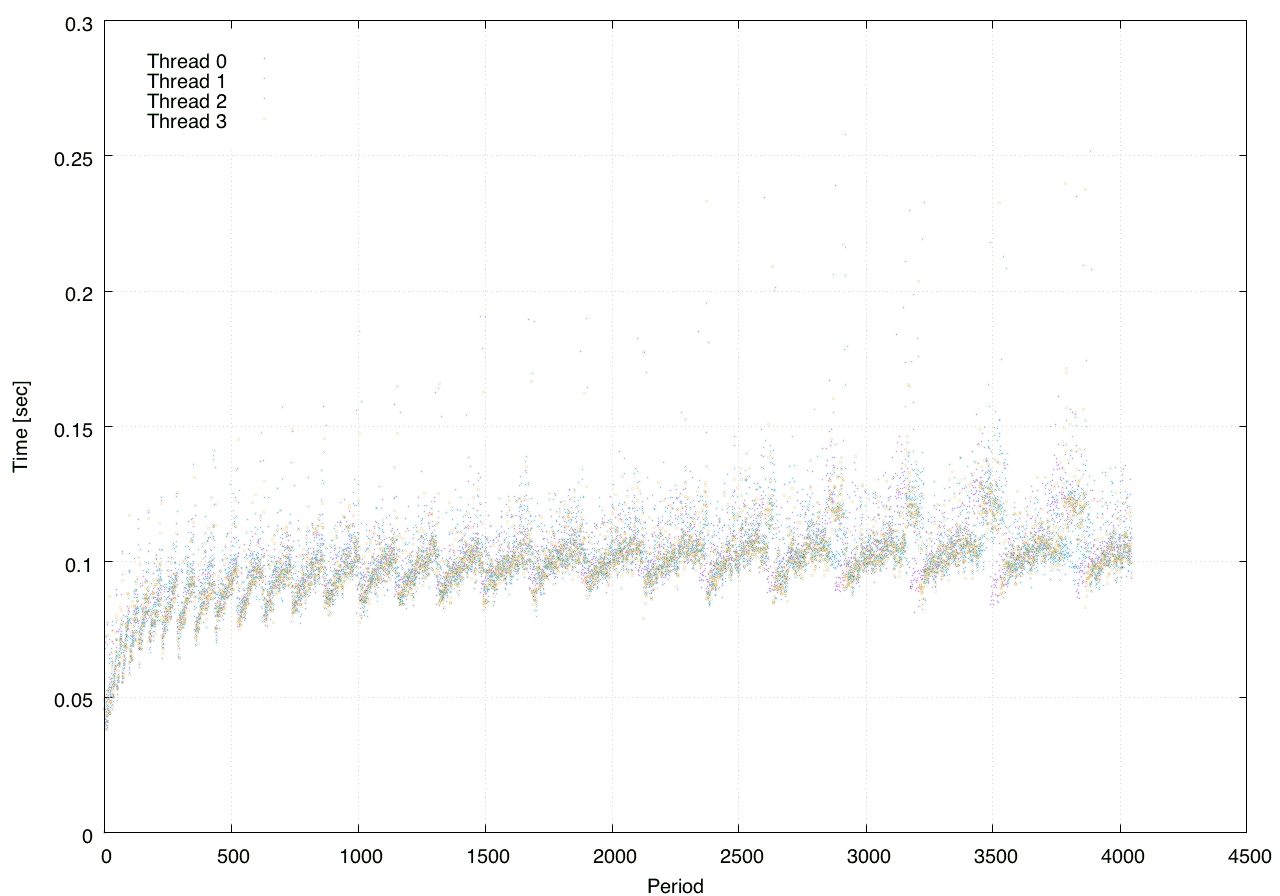Select the 4500 x-axis tick label
This screenshot has height=896, width=1280.
click(1246, 857)
